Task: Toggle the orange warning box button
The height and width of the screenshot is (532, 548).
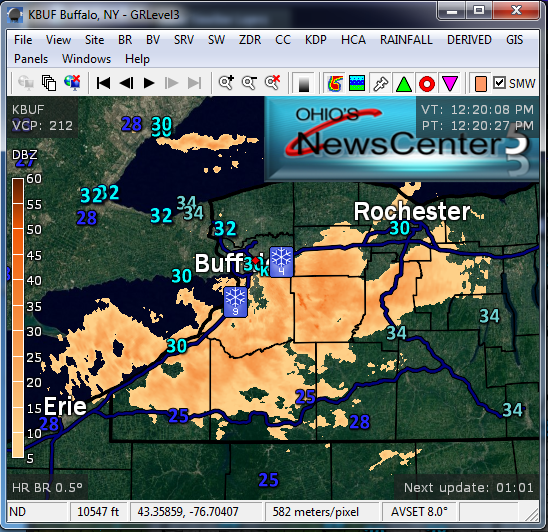Action: [481, 84]
